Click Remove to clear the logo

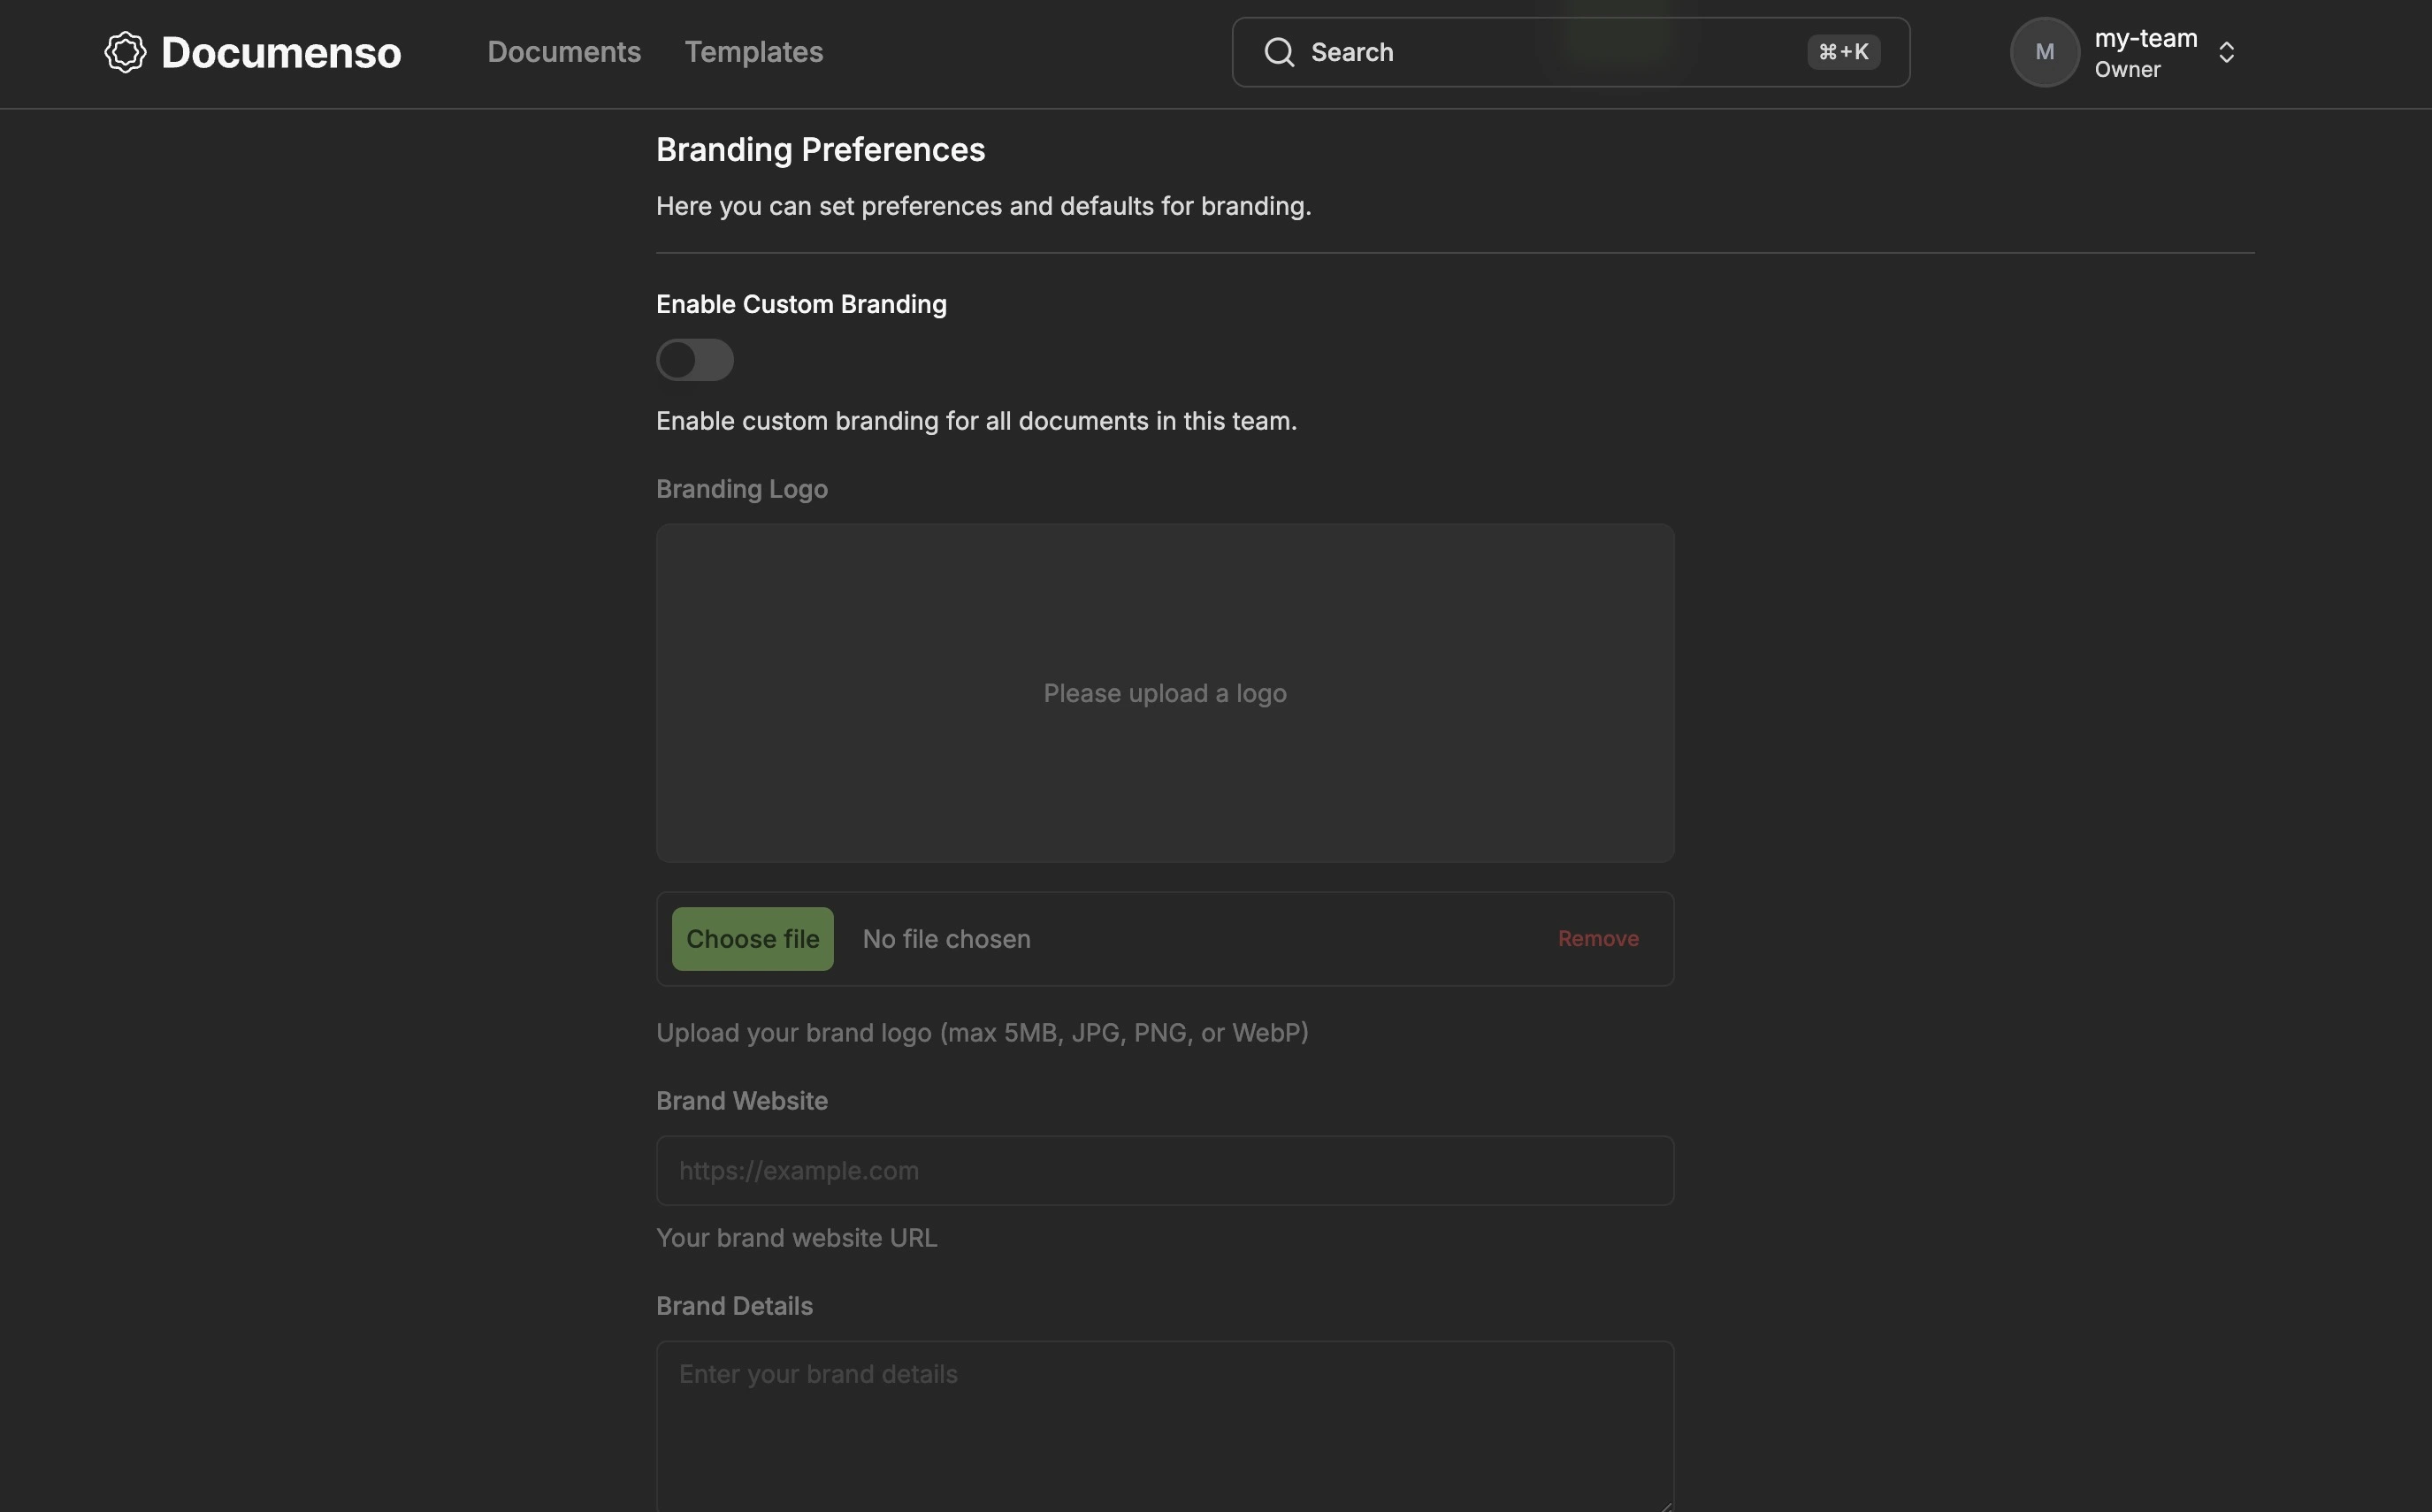coord(1597,939)
